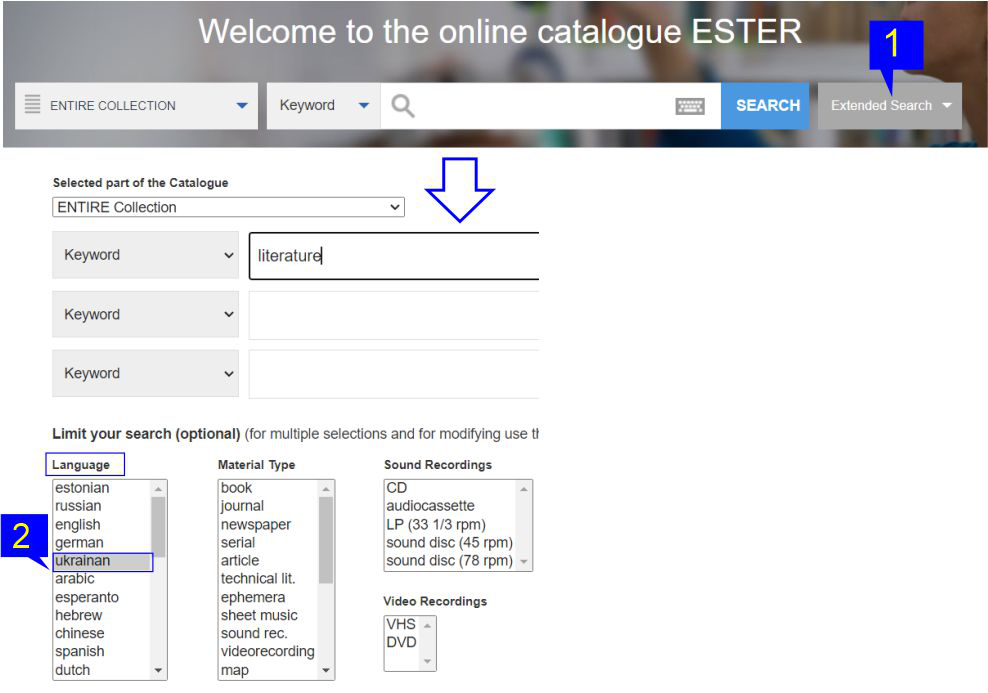Viewport: 988px width, 693px height.
Task: Select 'article' in the Material Type list
Action: point(239,561)
